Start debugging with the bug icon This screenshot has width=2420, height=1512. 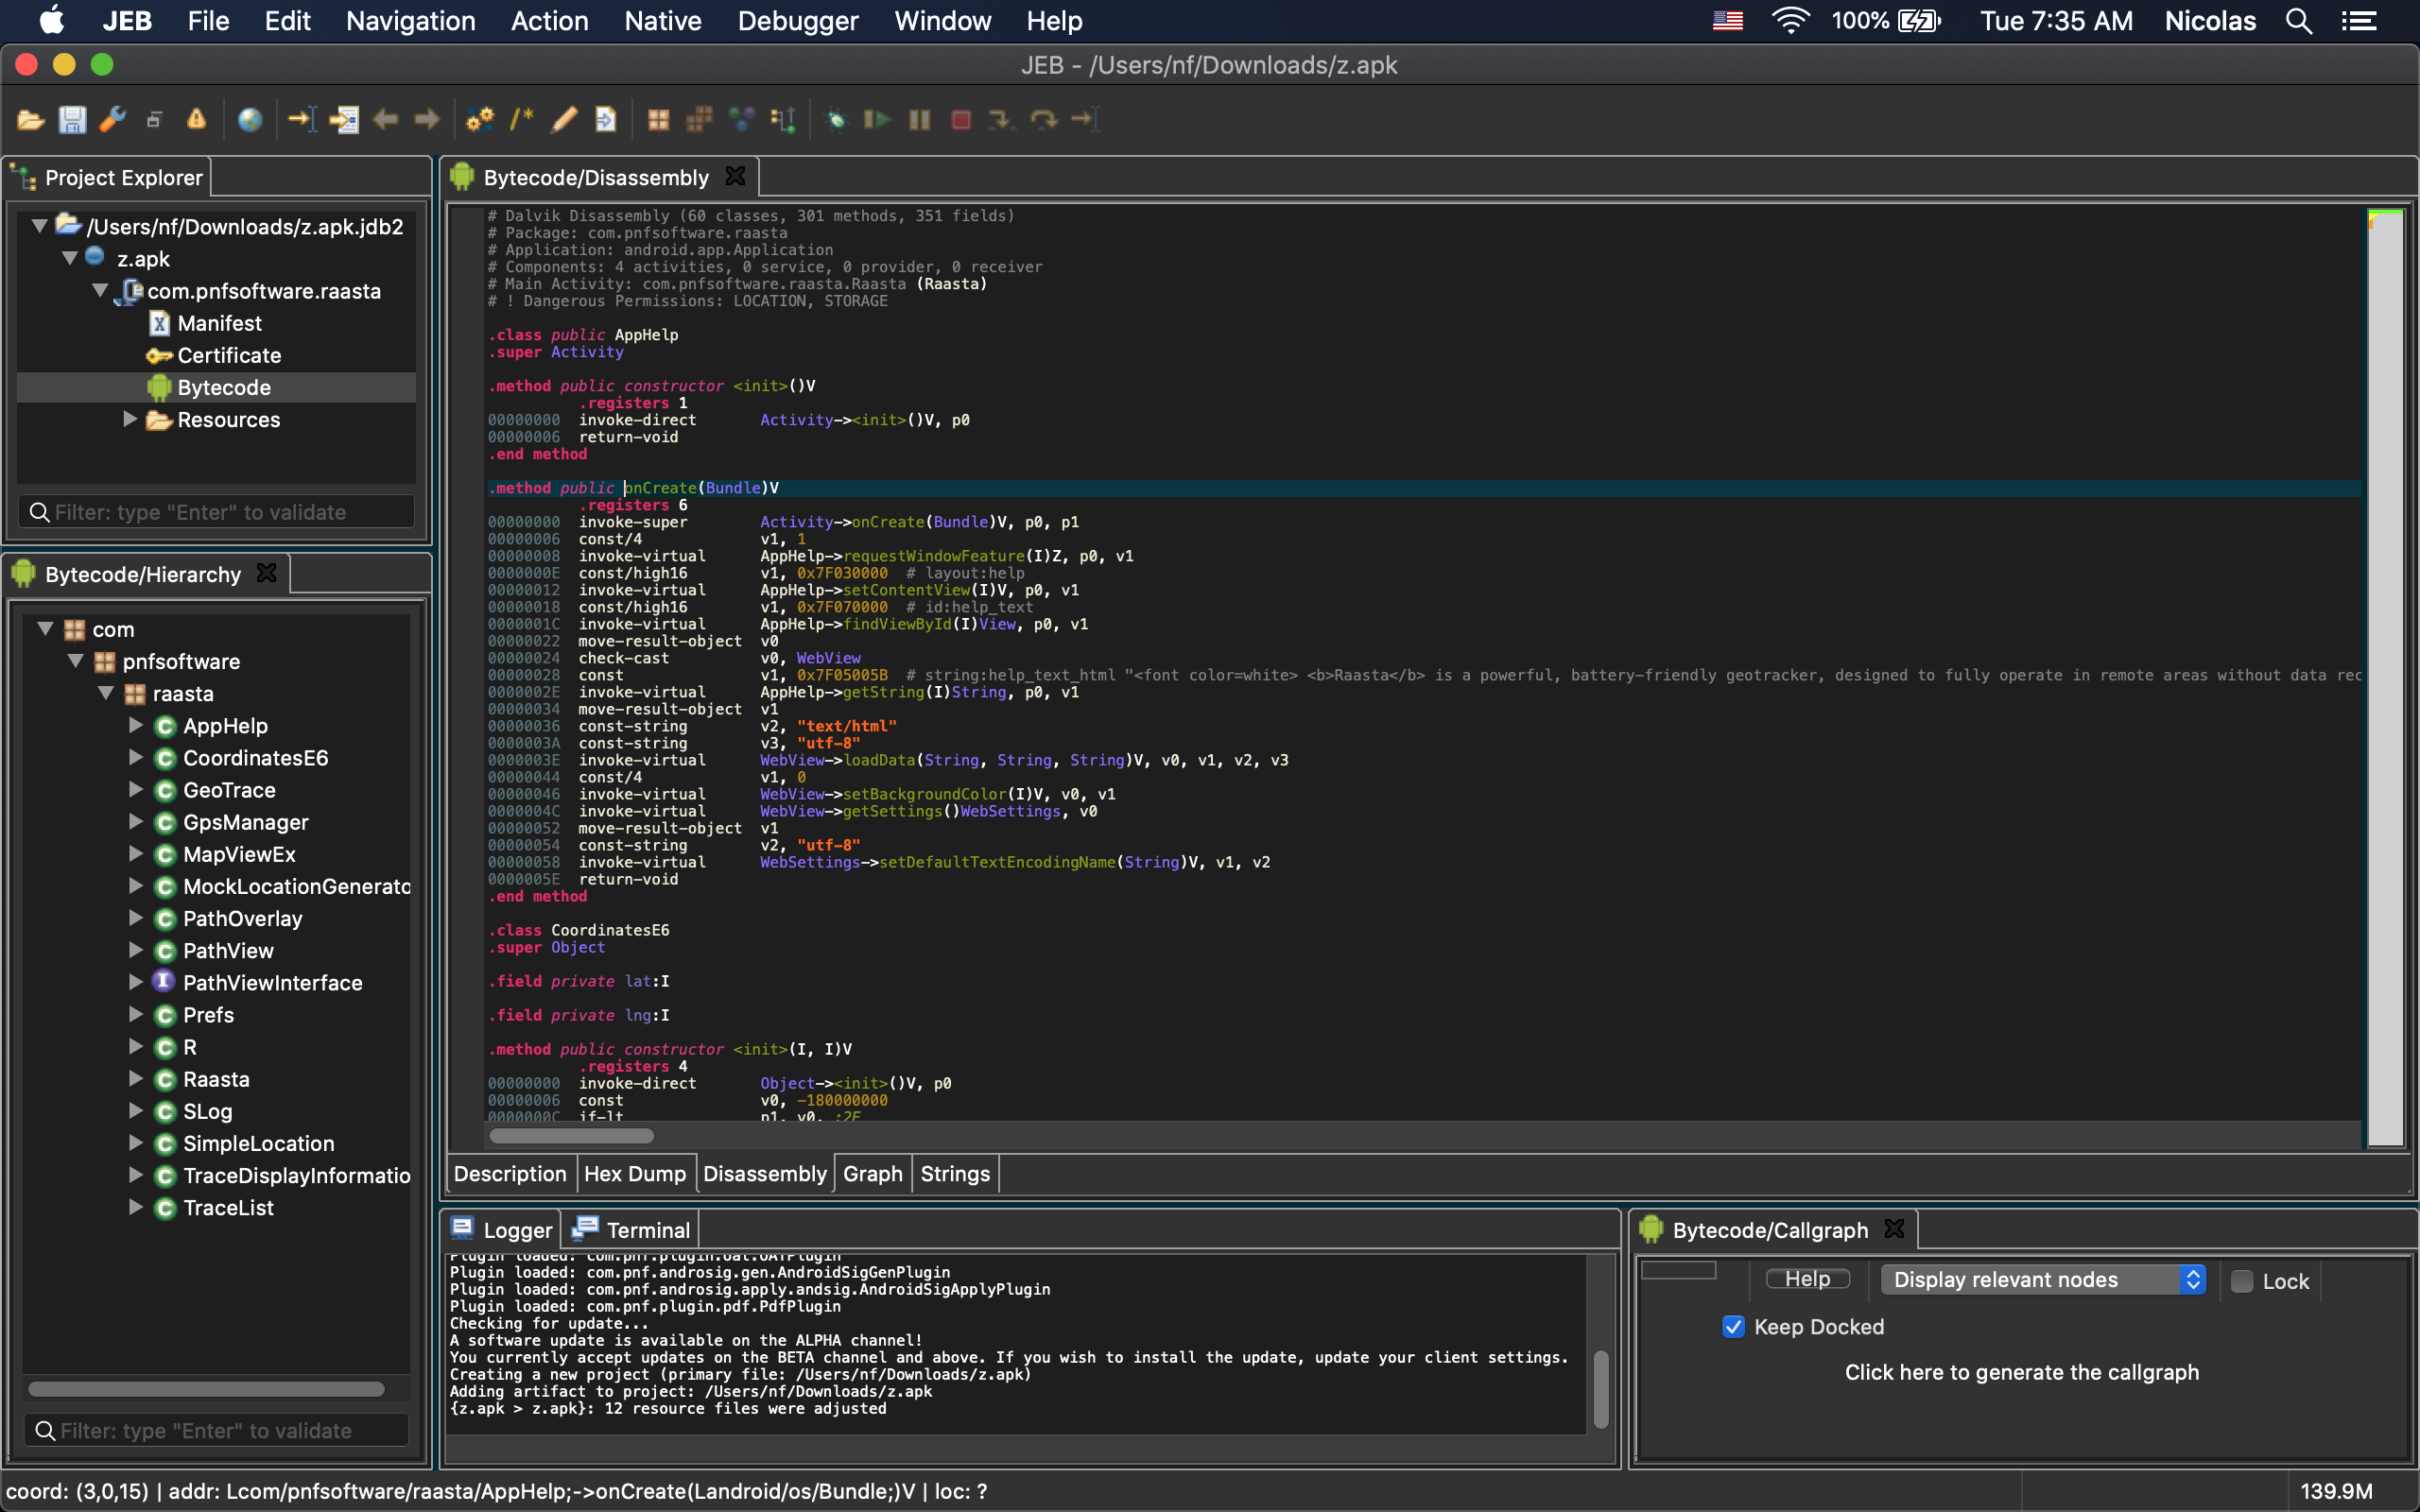click(x=835, y=120)
